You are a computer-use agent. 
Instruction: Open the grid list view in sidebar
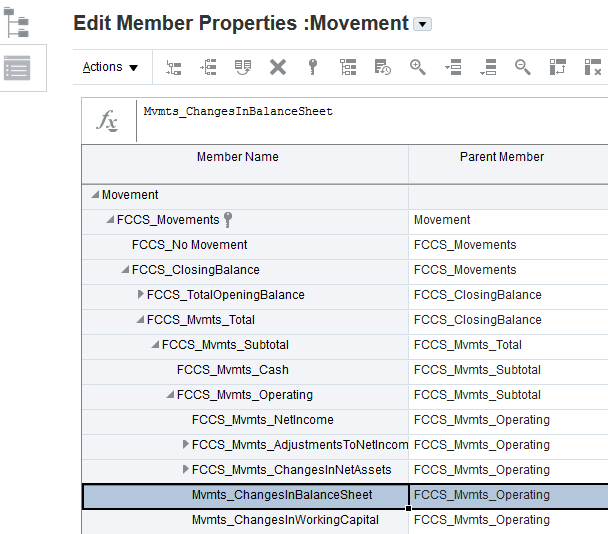point(17,68)
